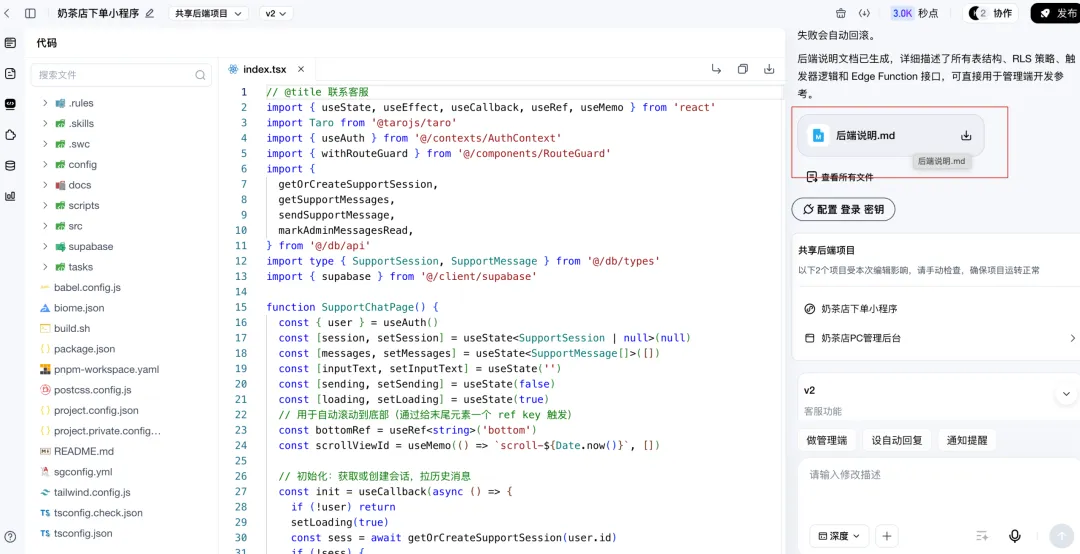Viewport: 1080px width, 554px height.
Task: Click the 做管理端 suggestion chip
Action: pyautogui.click(x=827, y=440)
